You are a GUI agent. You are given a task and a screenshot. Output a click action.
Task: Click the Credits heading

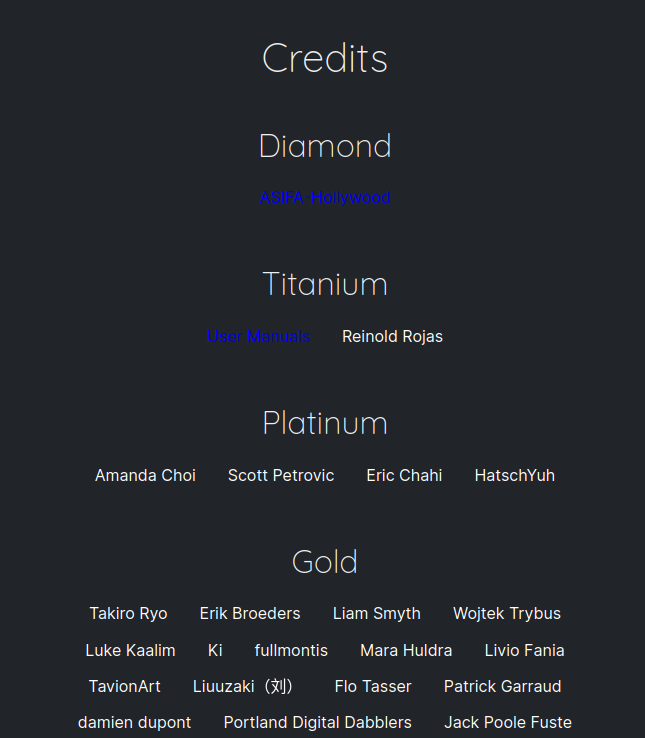(324, 58)
